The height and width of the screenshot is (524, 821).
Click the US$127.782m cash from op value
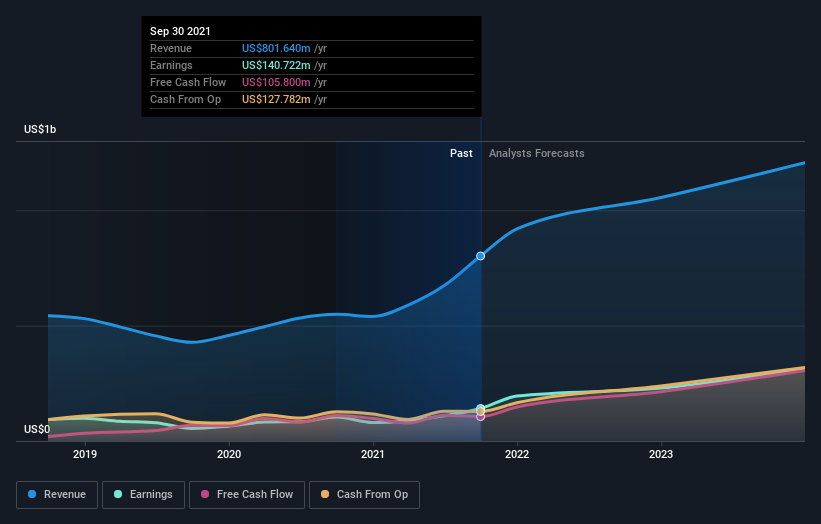(276, 99)
